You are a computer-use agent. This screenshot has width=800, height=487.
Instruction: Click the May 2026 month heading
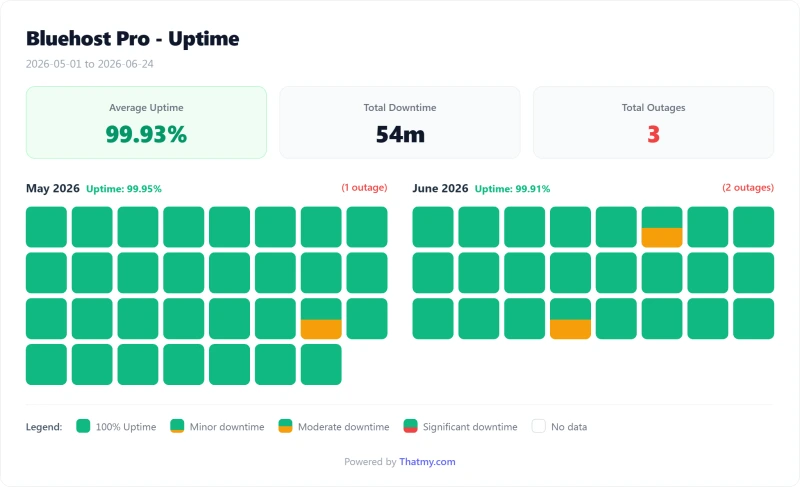tap(53, 188)
